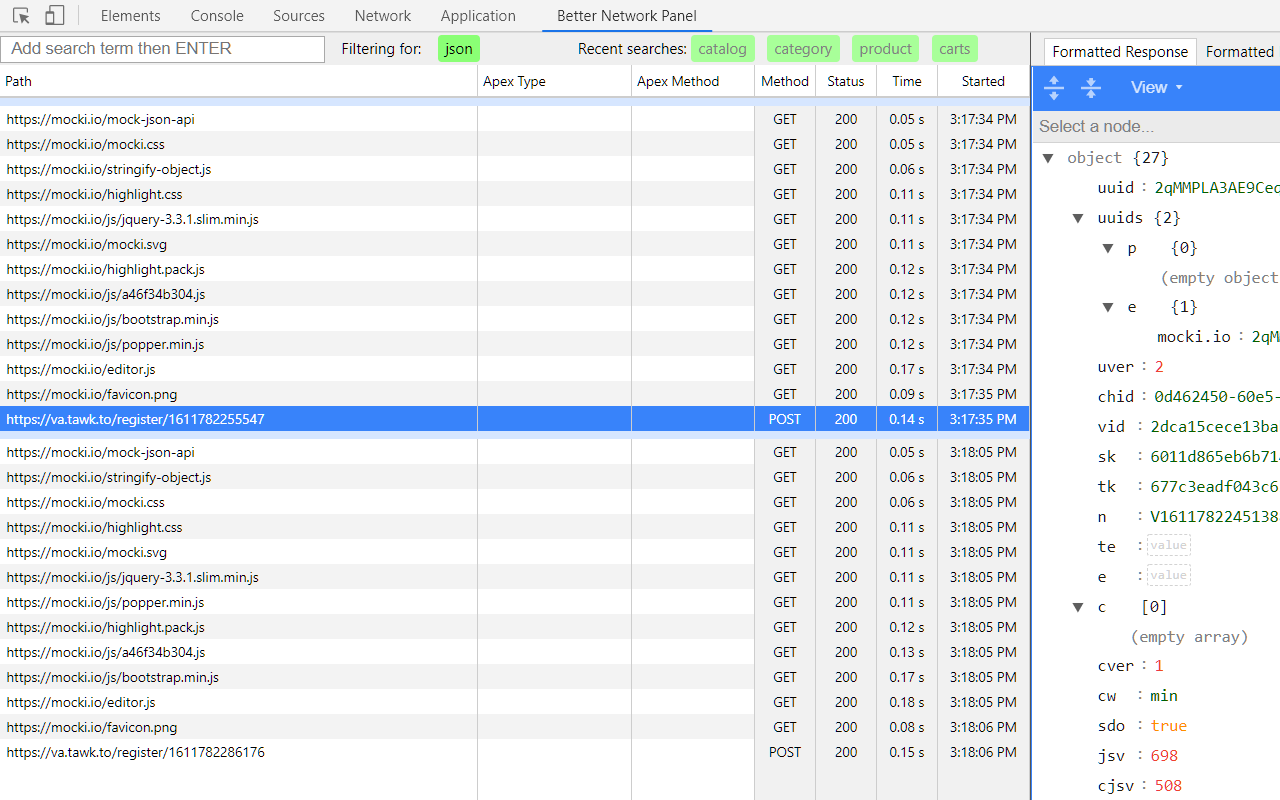Select the first mocki.io/mock-json-api request at 3:17:34

point(515,119)
